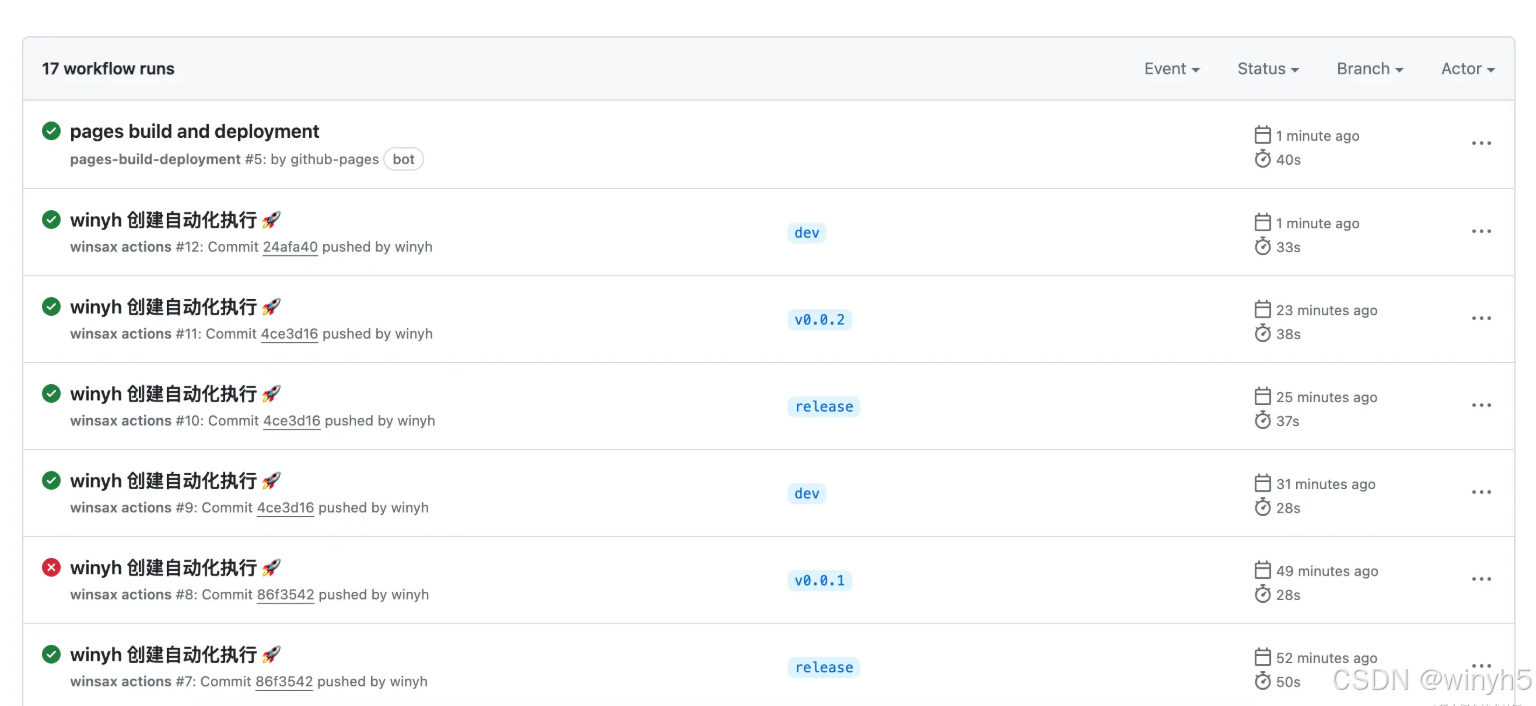Open more options menu for run #9
The image size is (1536, 706).
(x=1481, y=493)
